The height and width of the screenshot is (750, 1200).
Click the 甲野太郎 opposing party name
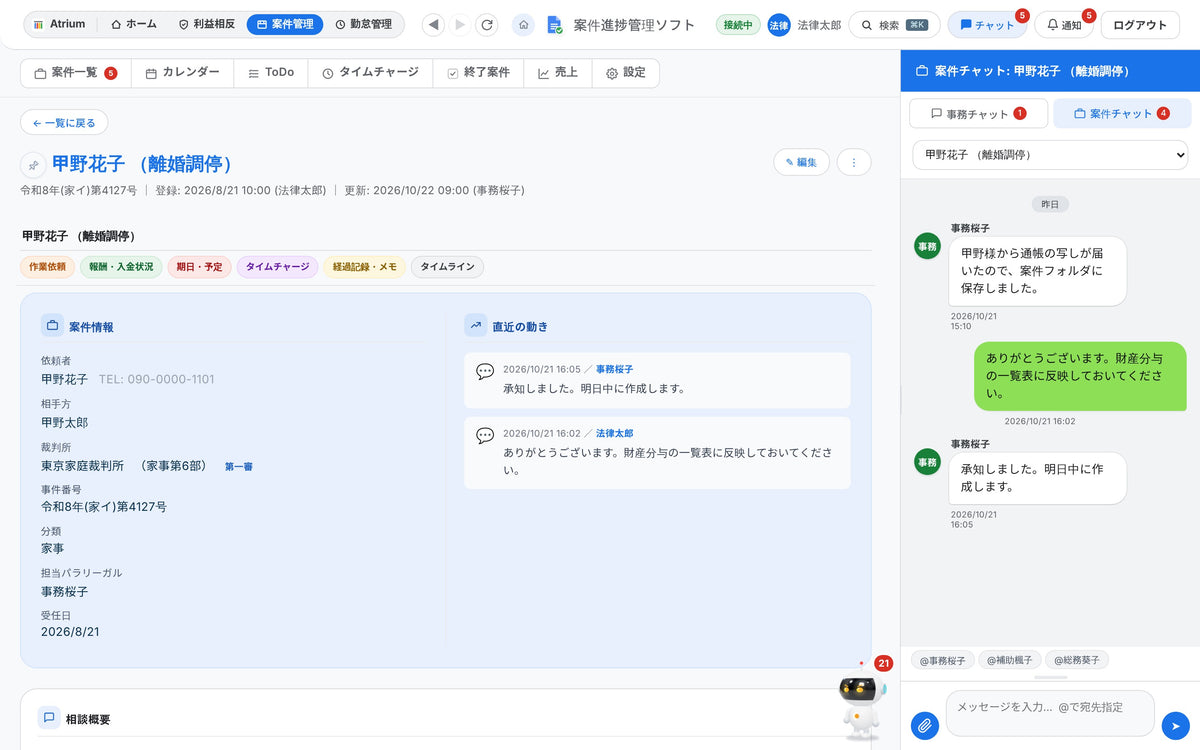[64, 423]
